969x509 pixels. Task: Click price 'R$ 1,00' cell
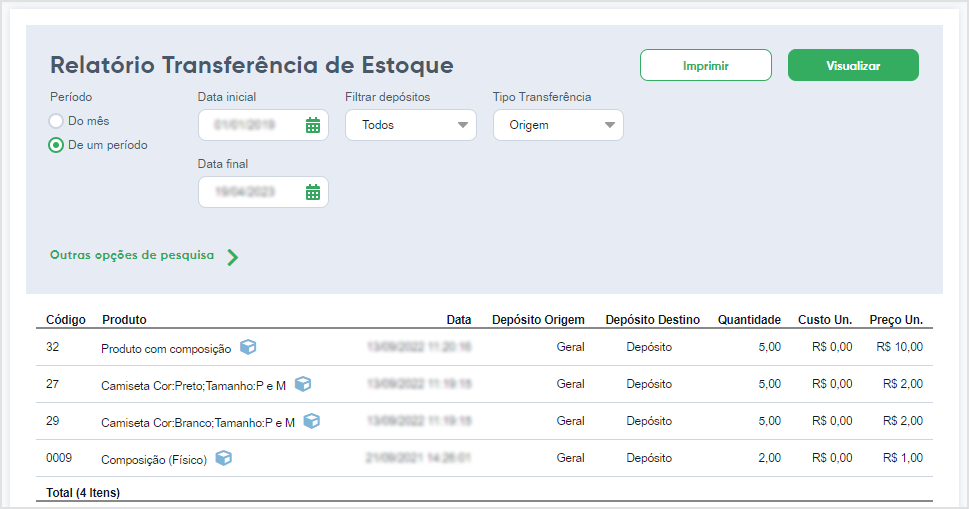pyautogui.click(x=903, y=458)
